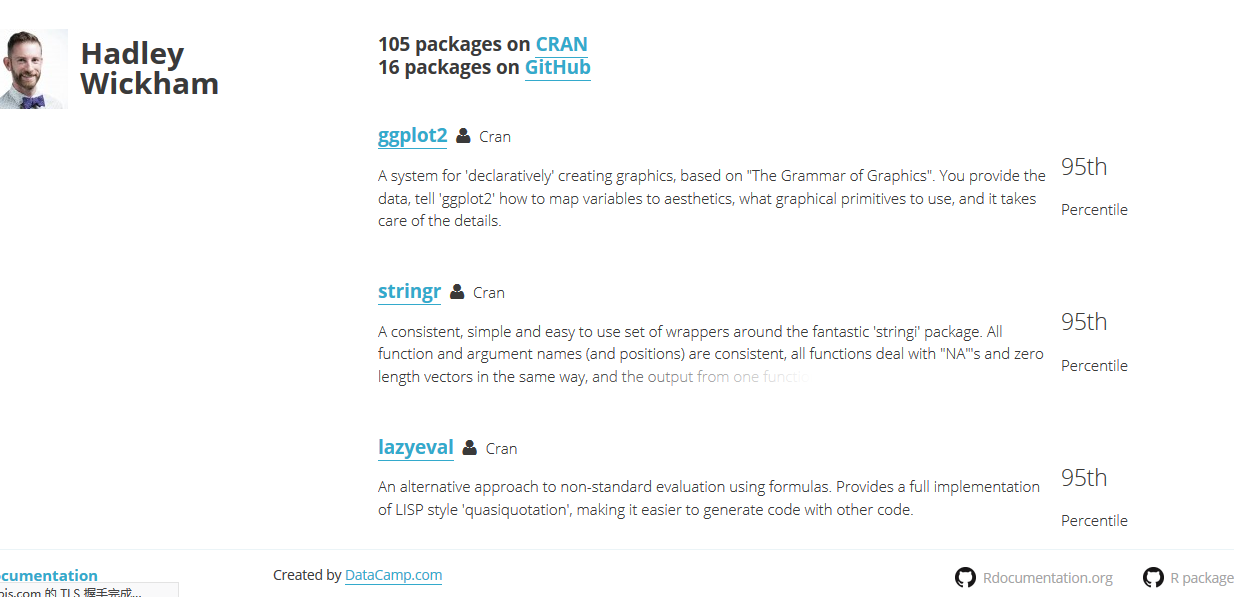Open the CRAN packages link

561,44
